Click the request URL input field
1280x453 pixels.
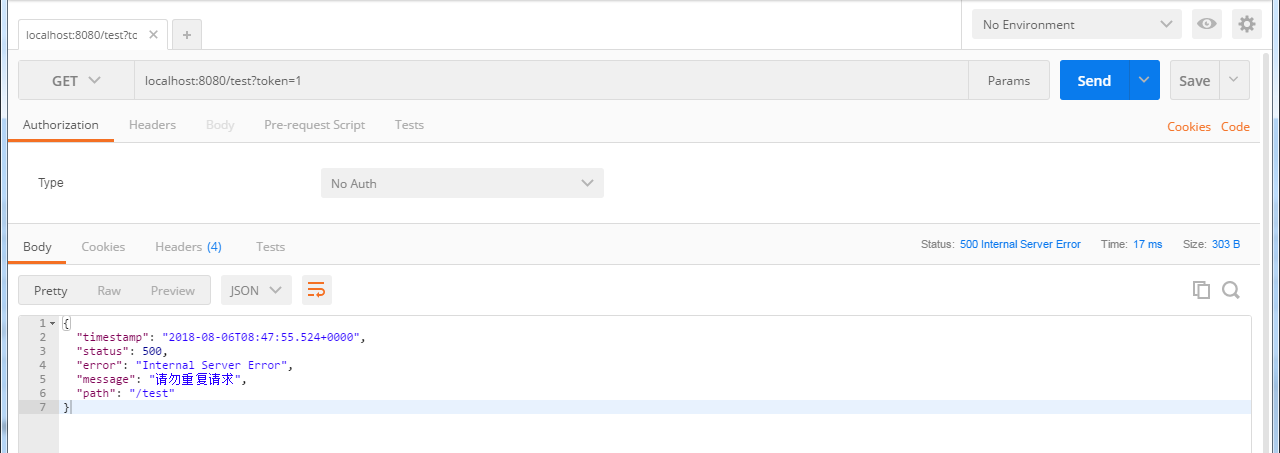click(x=550, y=81)
